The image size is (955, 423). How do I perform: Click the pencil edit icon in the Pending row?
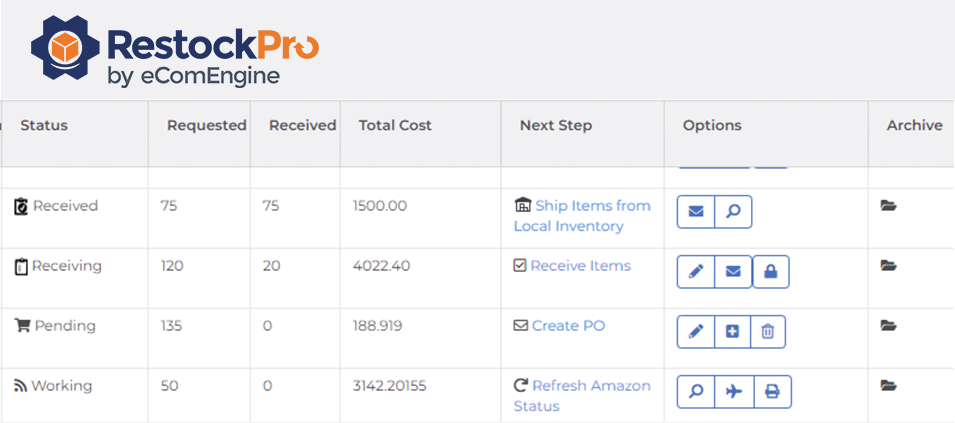696,332
